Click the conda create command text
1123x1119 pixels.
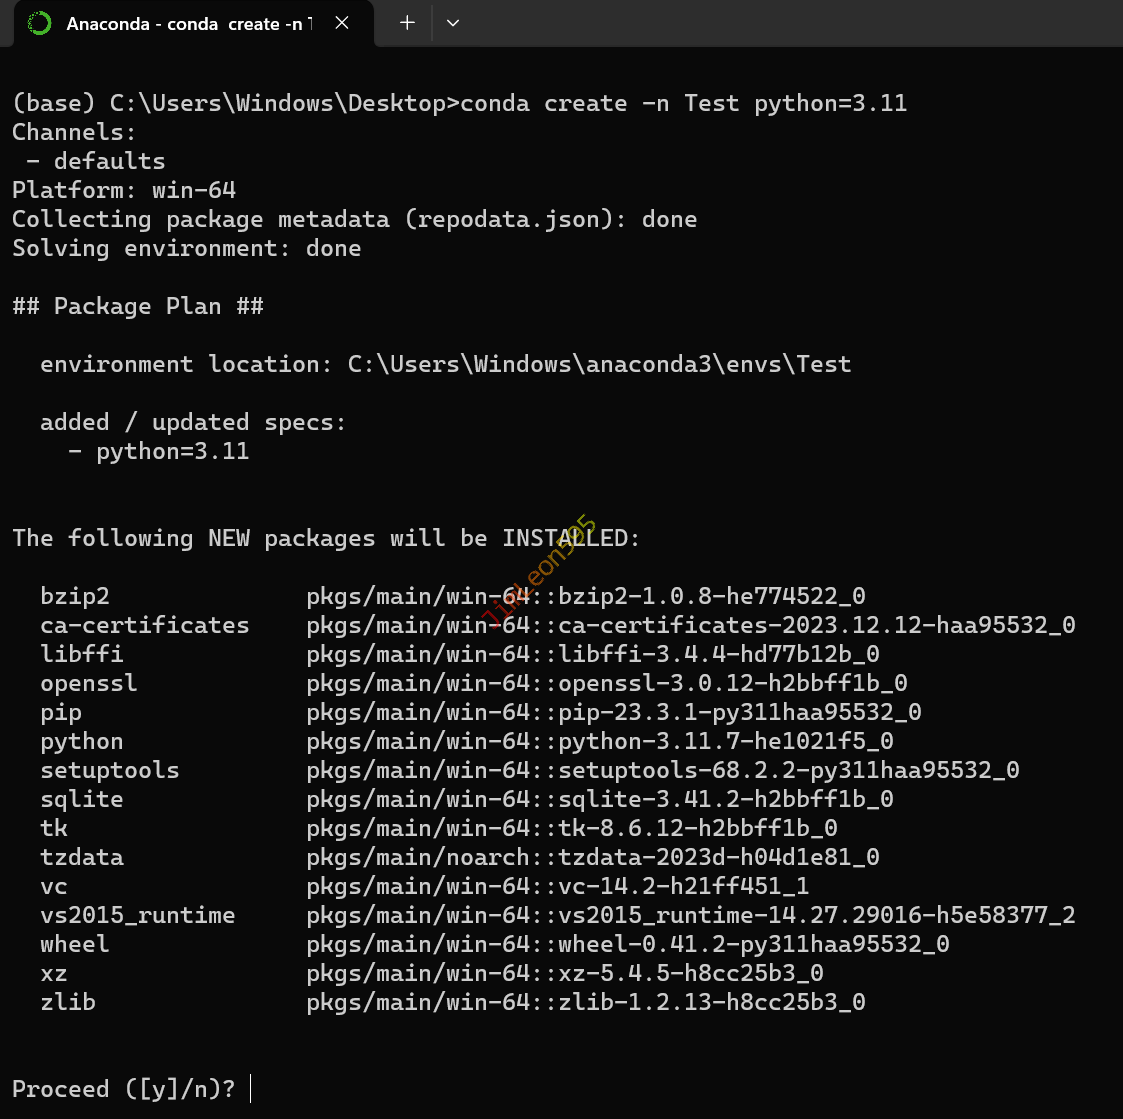[684, 103]
